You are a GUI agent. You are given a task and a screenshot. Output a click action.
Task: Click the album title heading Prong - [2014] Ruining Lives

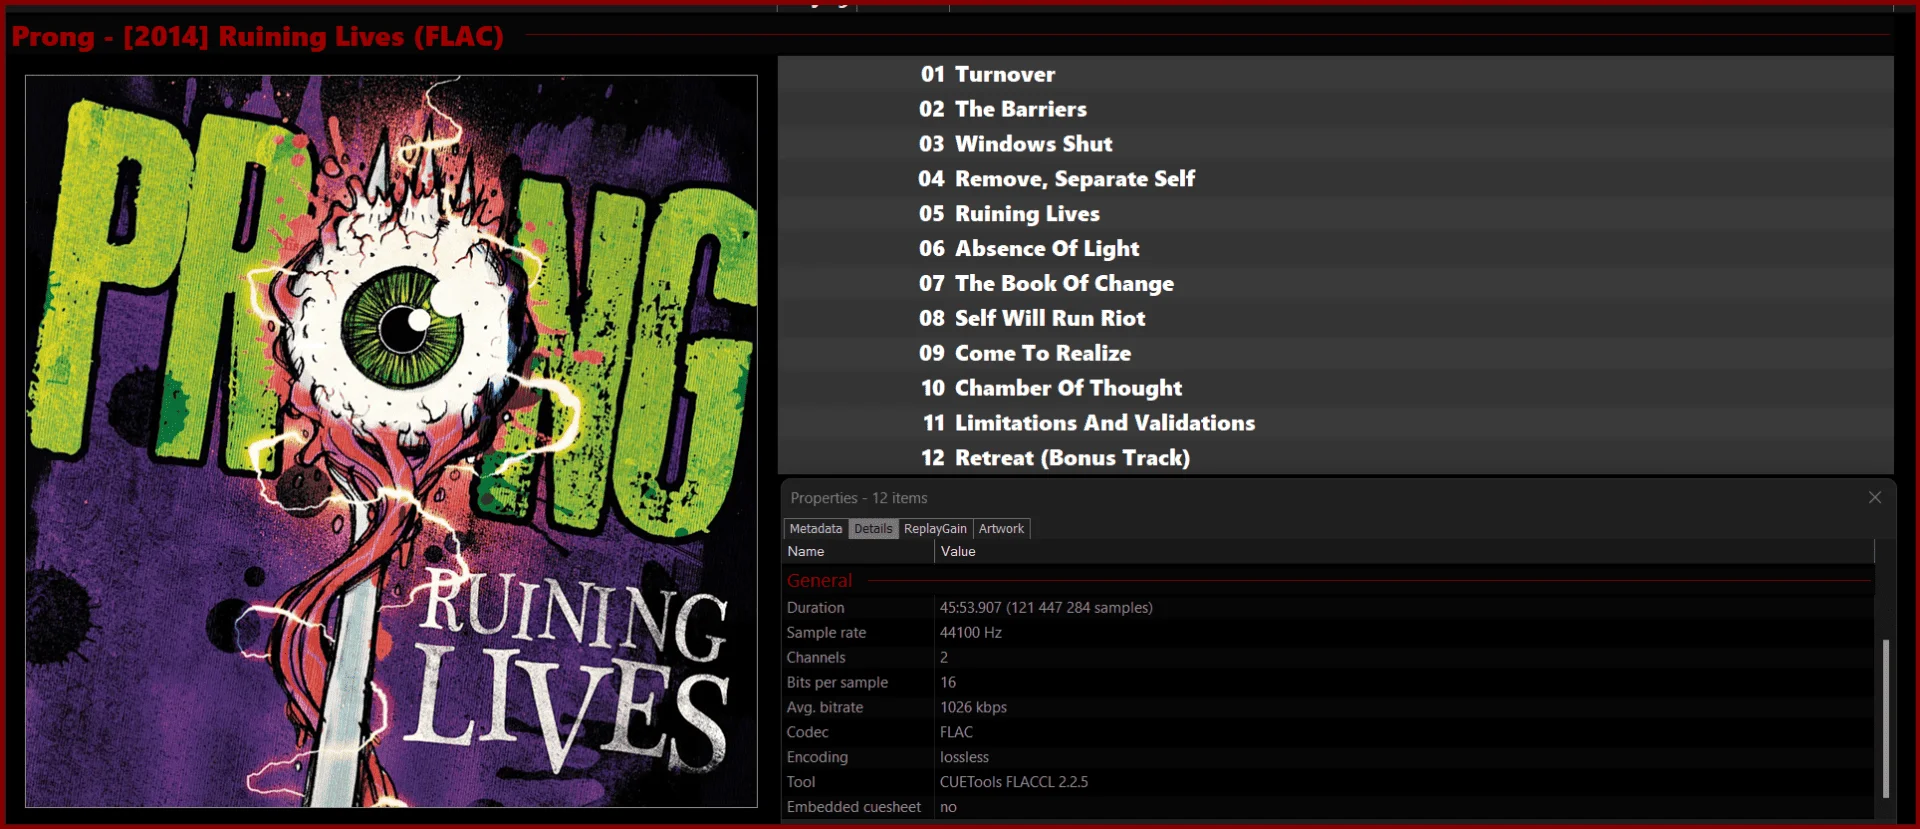click(x=258, y=37)
